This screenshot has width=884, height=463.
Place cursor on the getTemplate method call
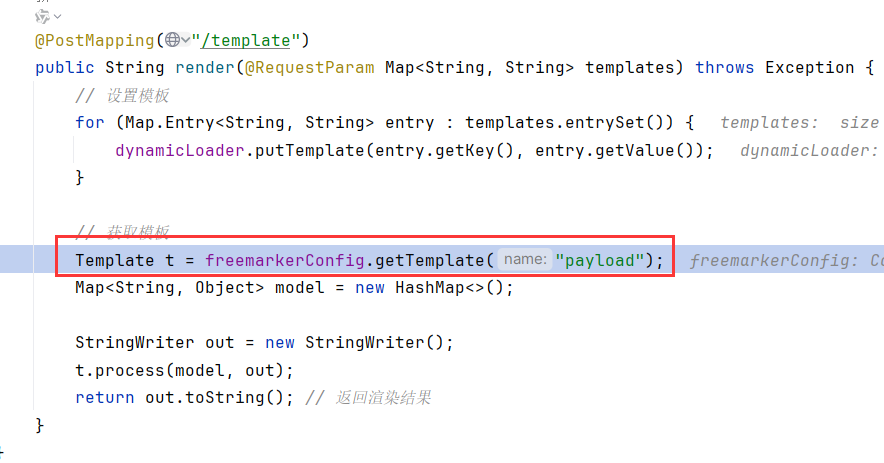pos(429,261)
